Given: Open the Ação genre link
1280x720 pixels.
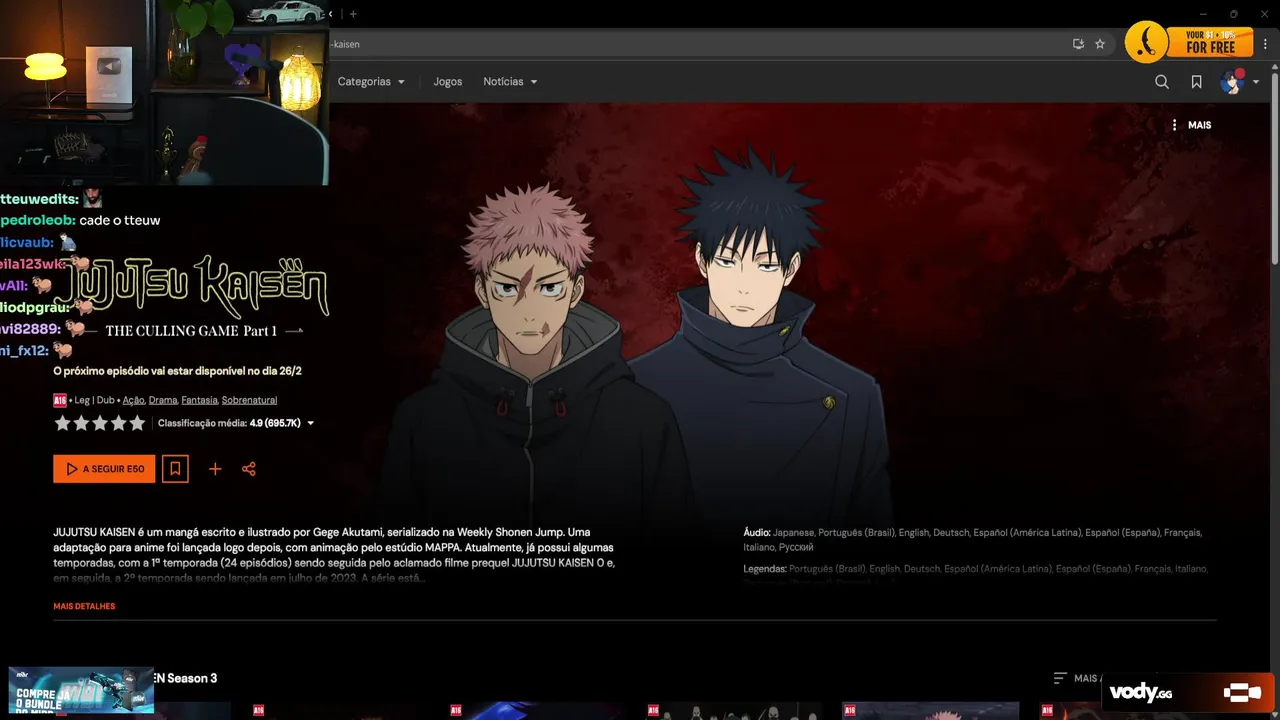Looking at the screenshot, I should point(133,400).
